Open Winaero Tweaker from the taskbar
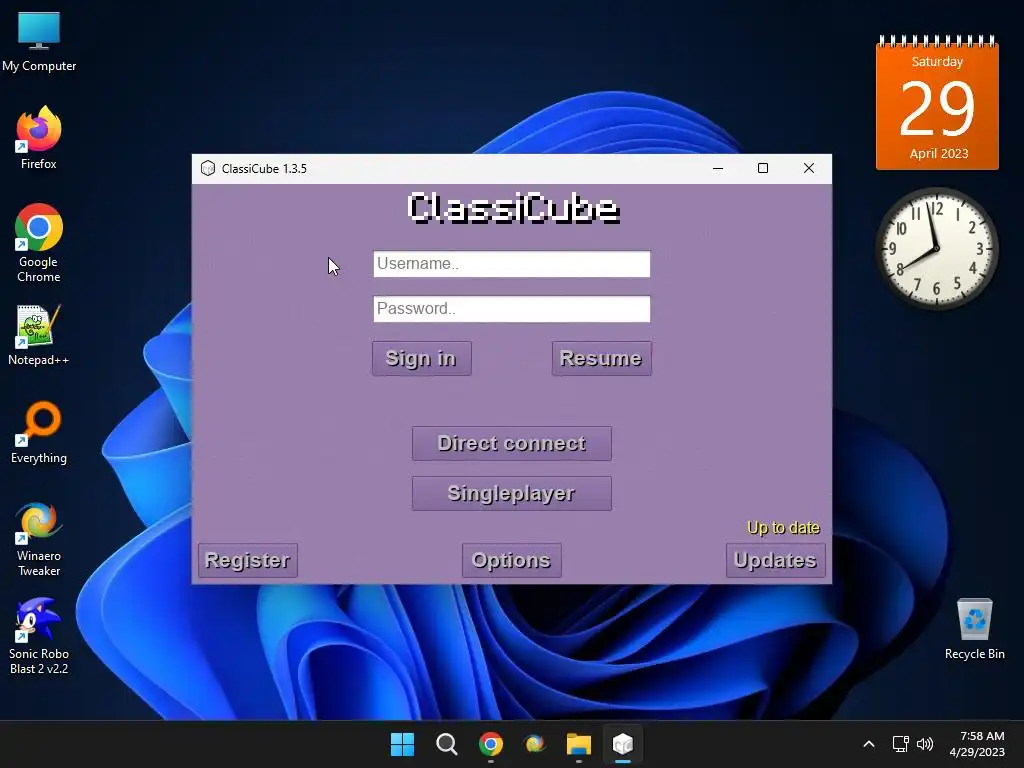1024x768 pixels. (x=535, y=744)
